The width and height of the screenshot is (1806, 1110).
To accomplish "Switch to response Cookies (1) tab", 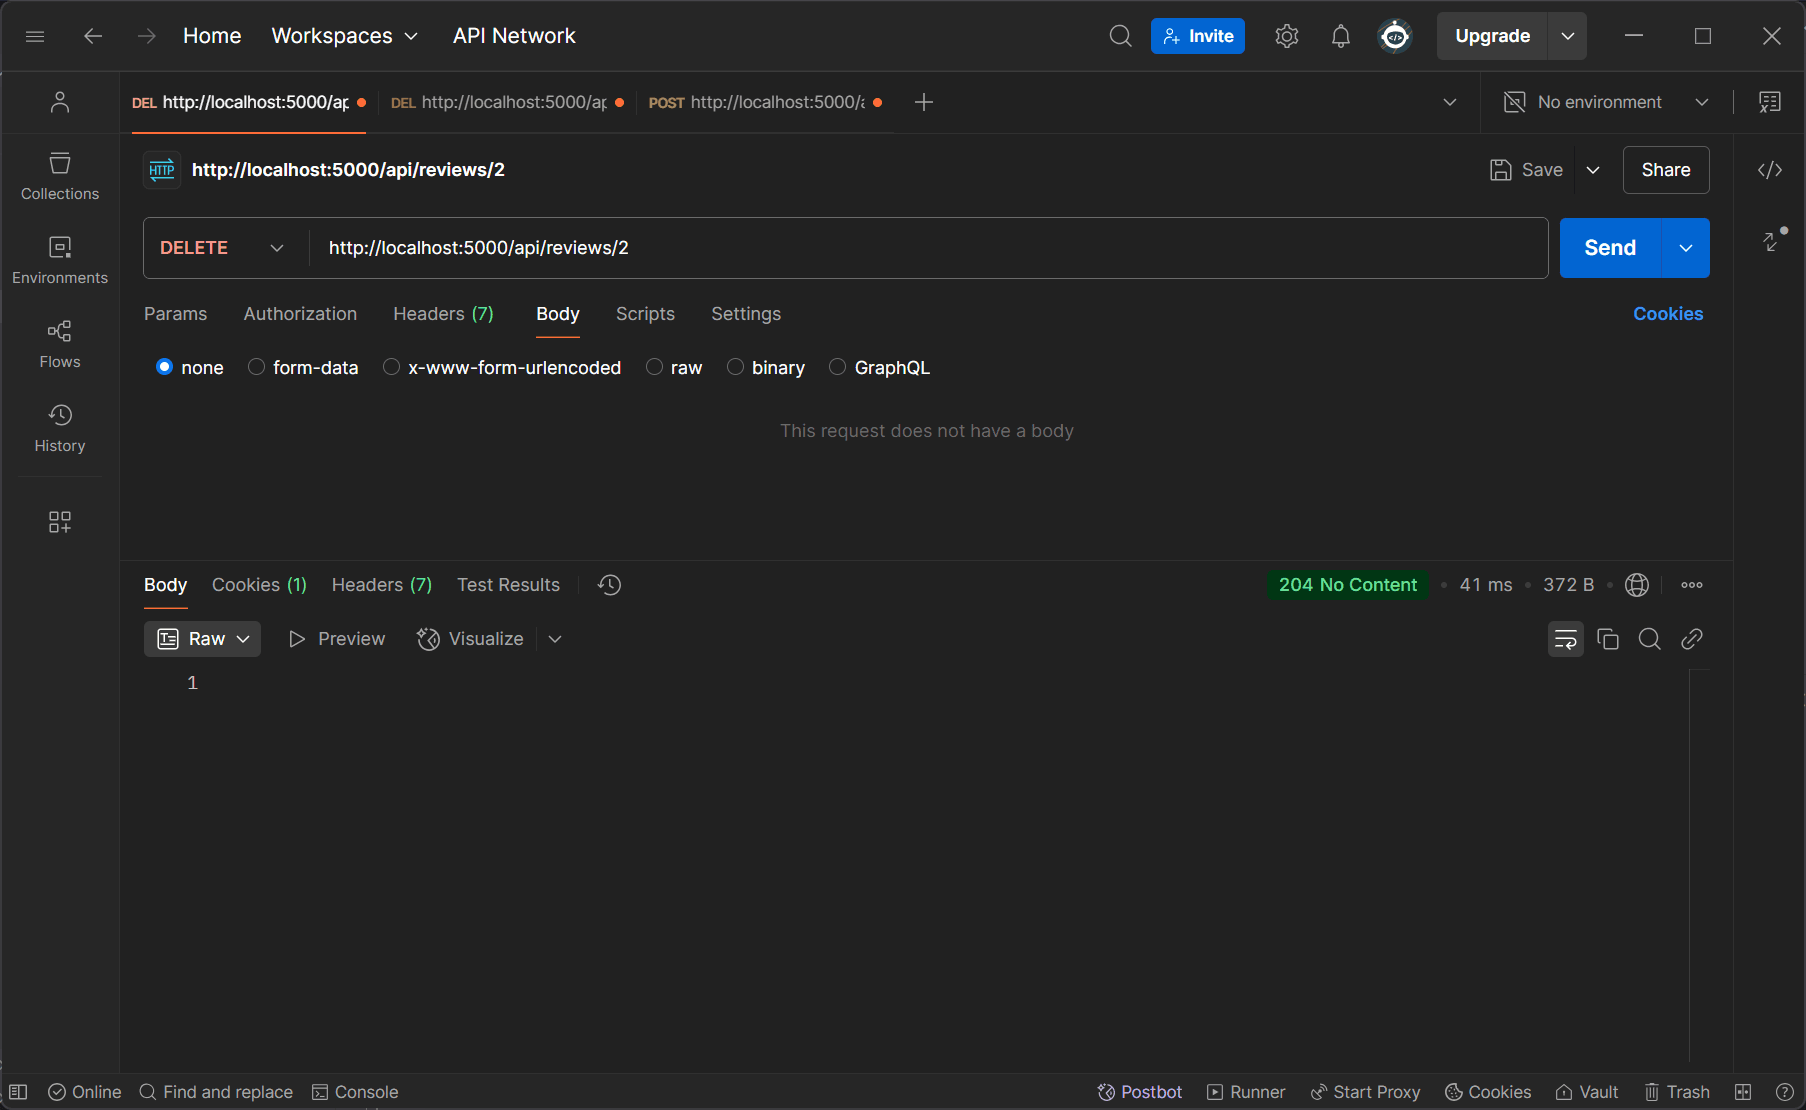I will click(259, 585).
